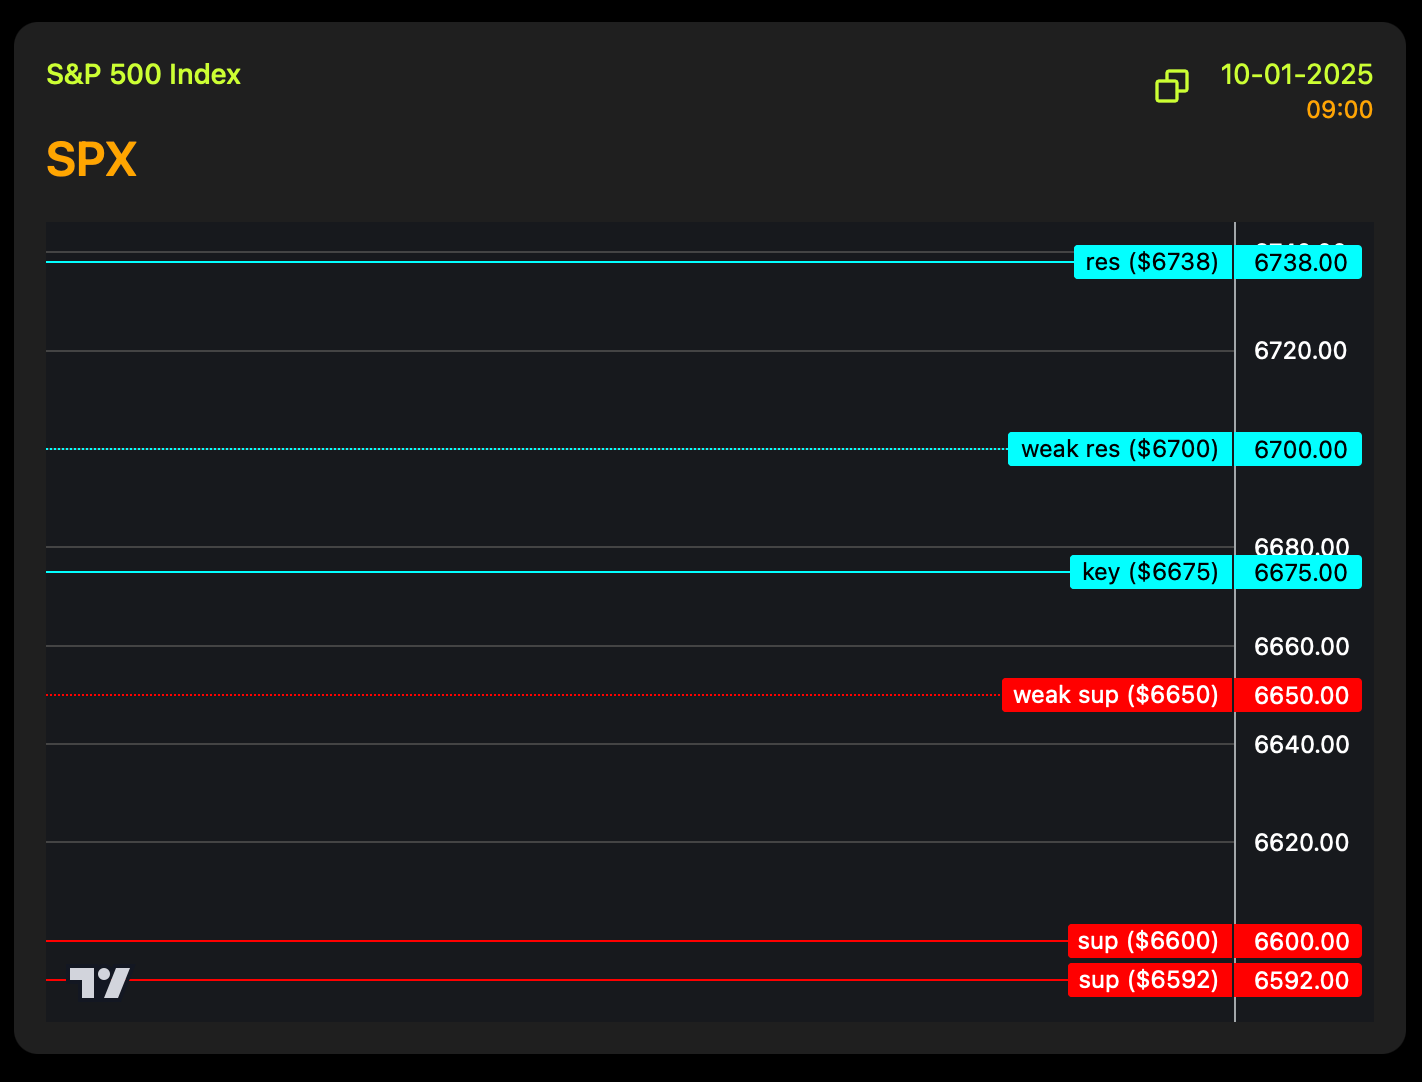This screenshot has width=1422, height=1082.
Task: Select the sup ($6600) level label
Action: pyautogui.click(x=1149, y=941)
